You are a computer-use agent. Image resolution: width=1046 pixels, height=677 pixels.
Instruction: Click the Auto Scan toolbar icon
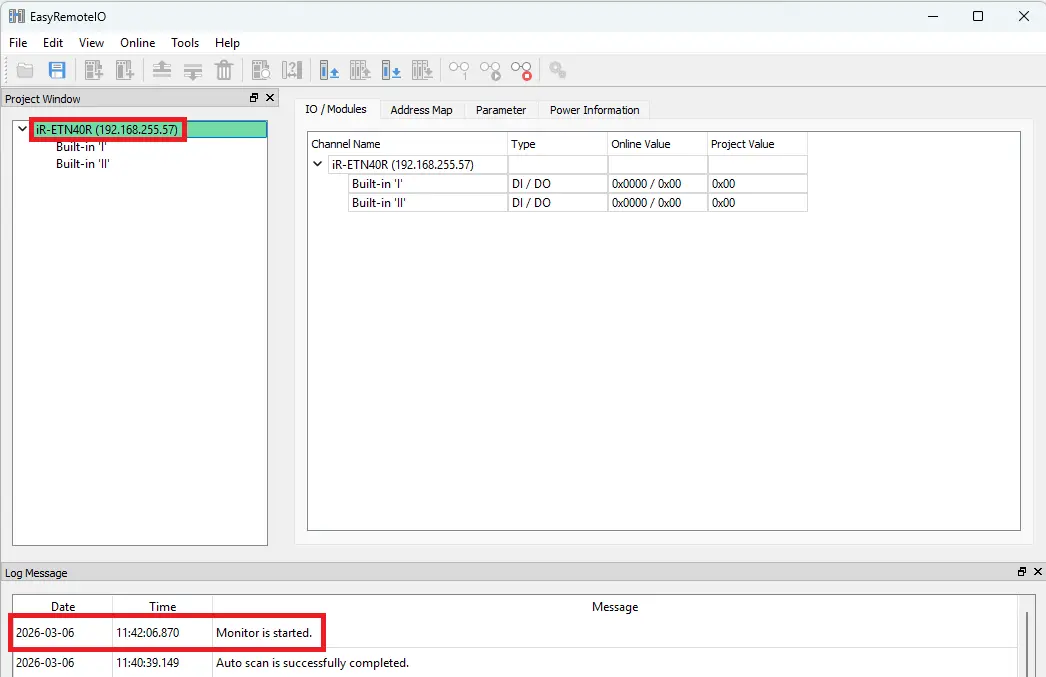(260, 70)
